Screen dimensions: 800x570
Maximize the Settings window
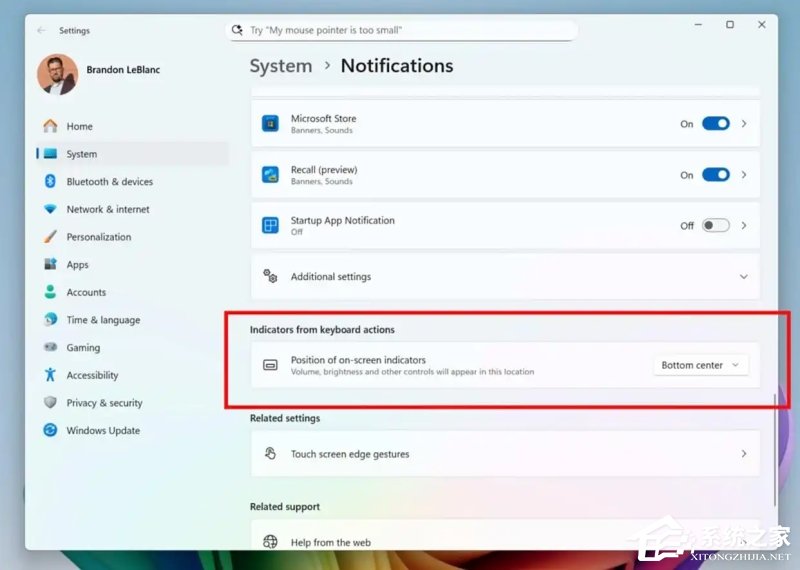tap(730, 24)
